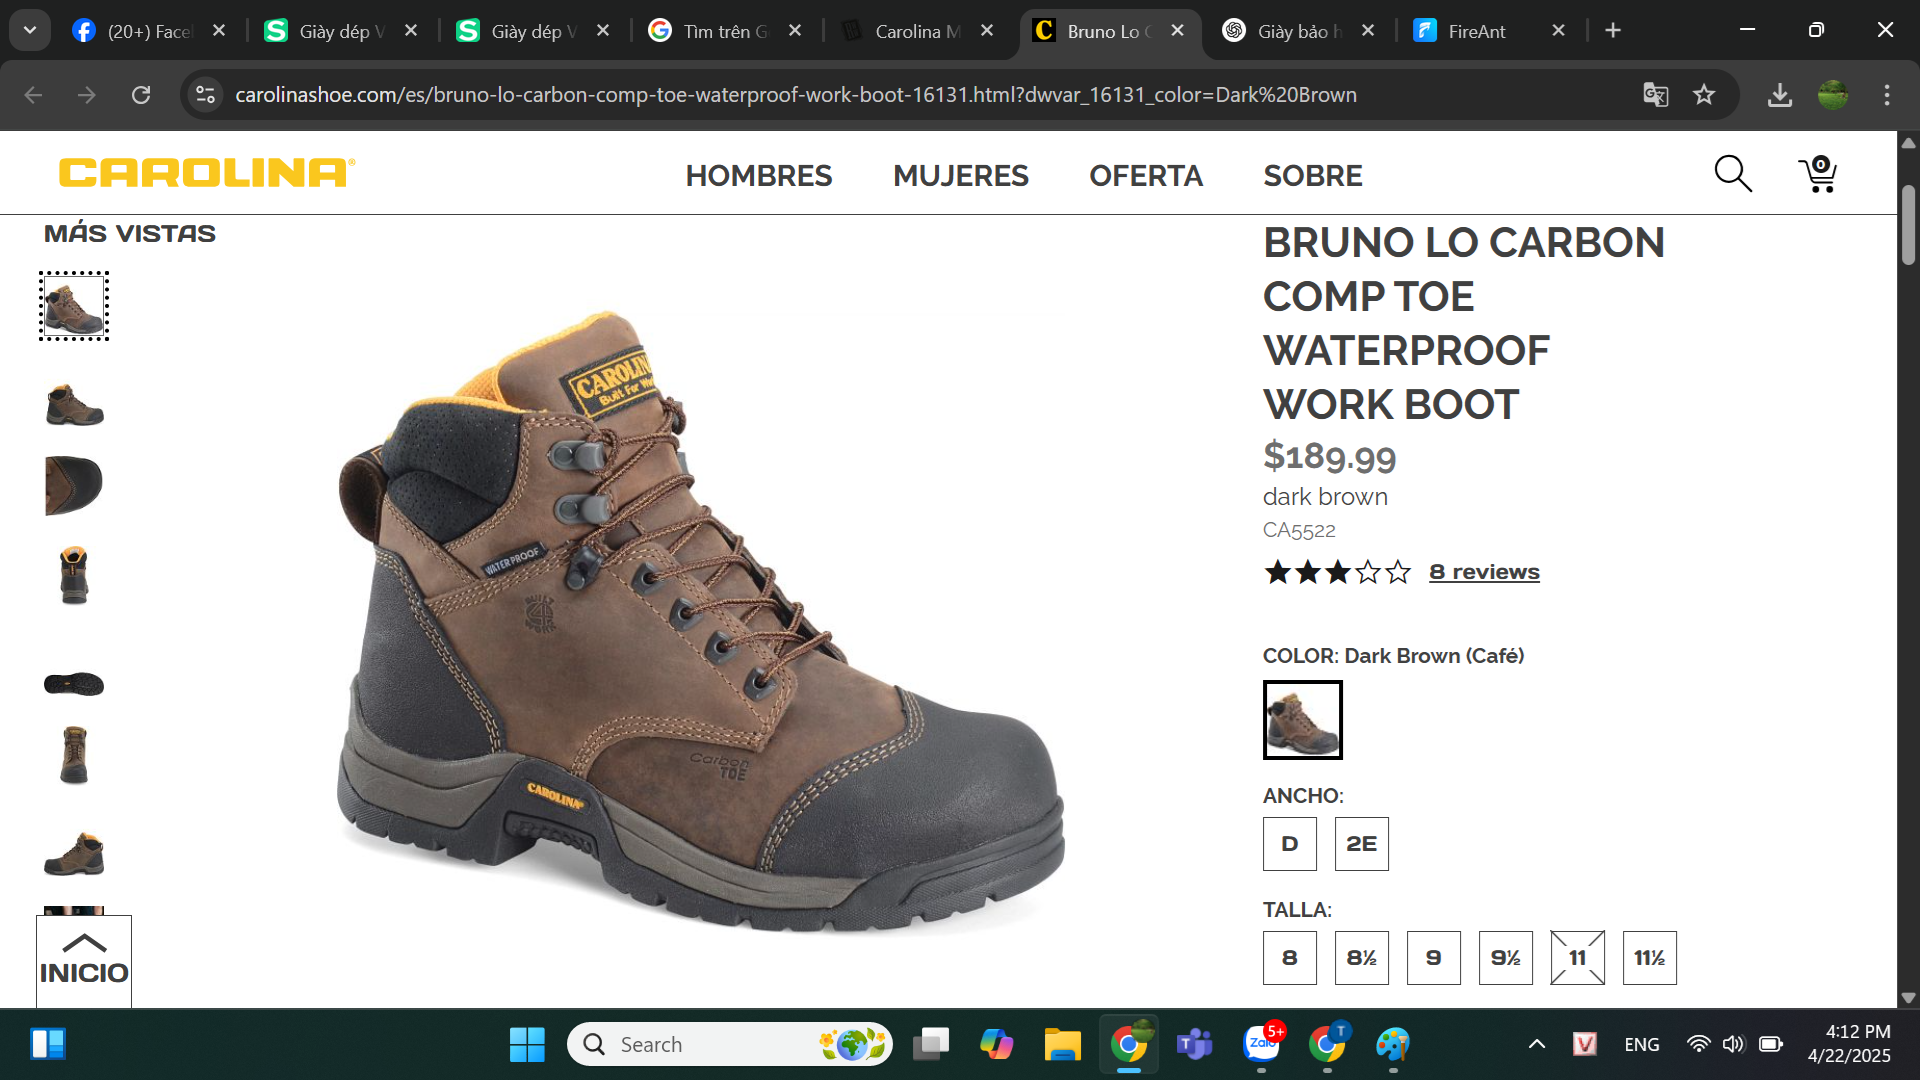This screenshot has width=1920, height=1080.
Task: Open the OFERTA menu
Action: click(x=1146, y=176)
